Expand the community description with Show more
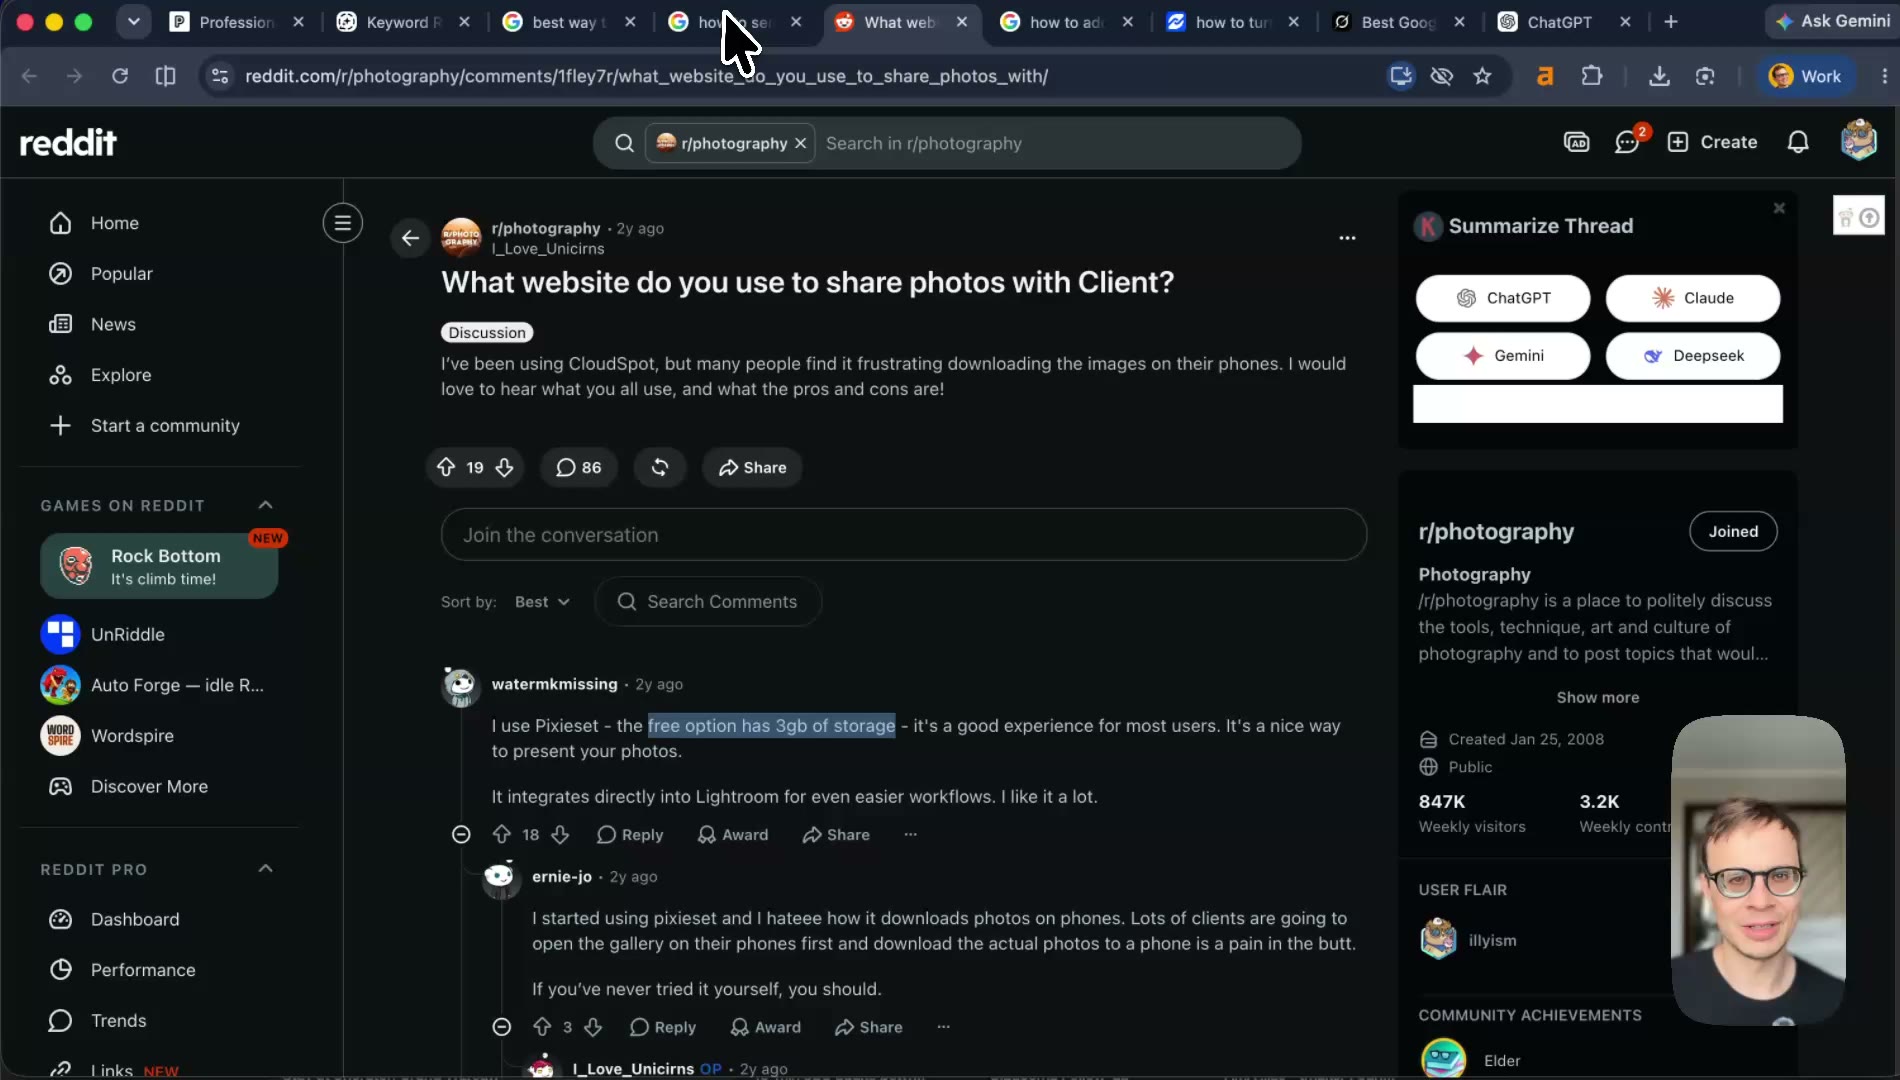This screenshot has width=1900, height=1080. point(1597,697)
